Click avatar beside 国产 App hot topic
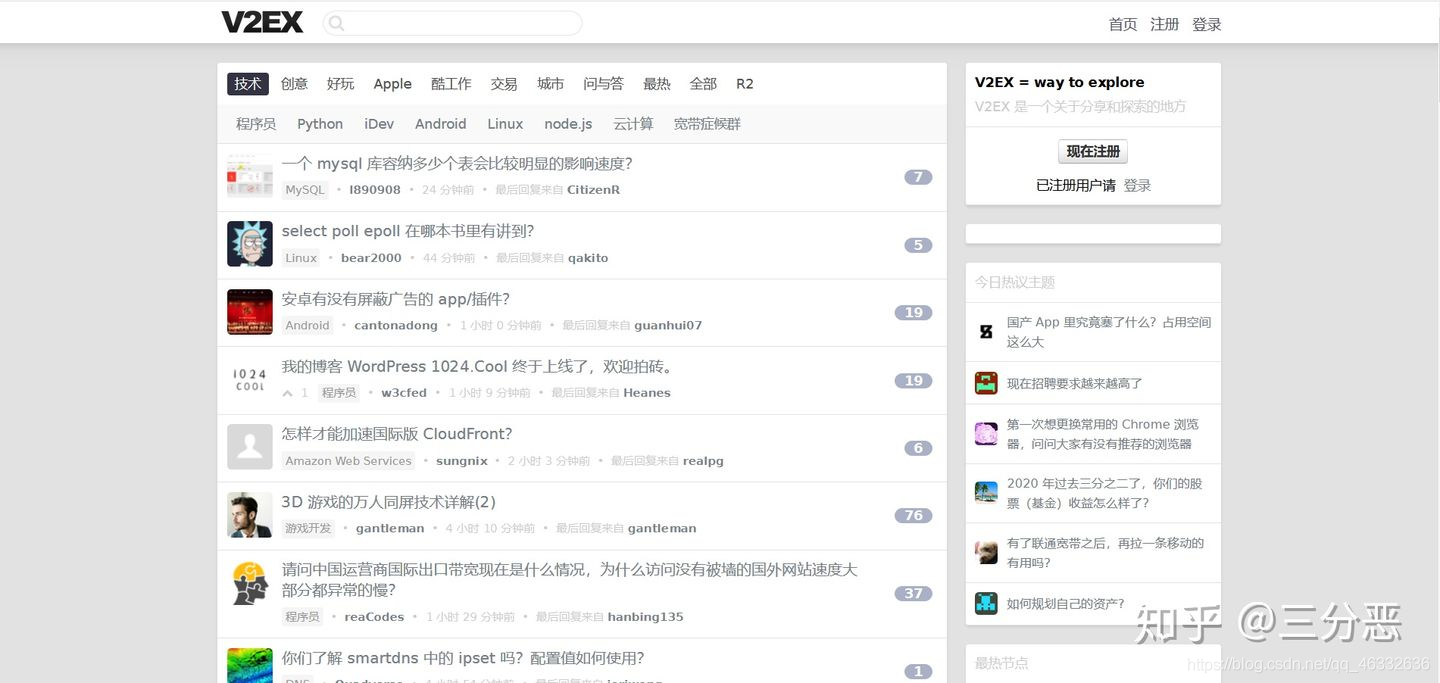The width and height of the screenshot is (1440, 683). tap(986, 331)
